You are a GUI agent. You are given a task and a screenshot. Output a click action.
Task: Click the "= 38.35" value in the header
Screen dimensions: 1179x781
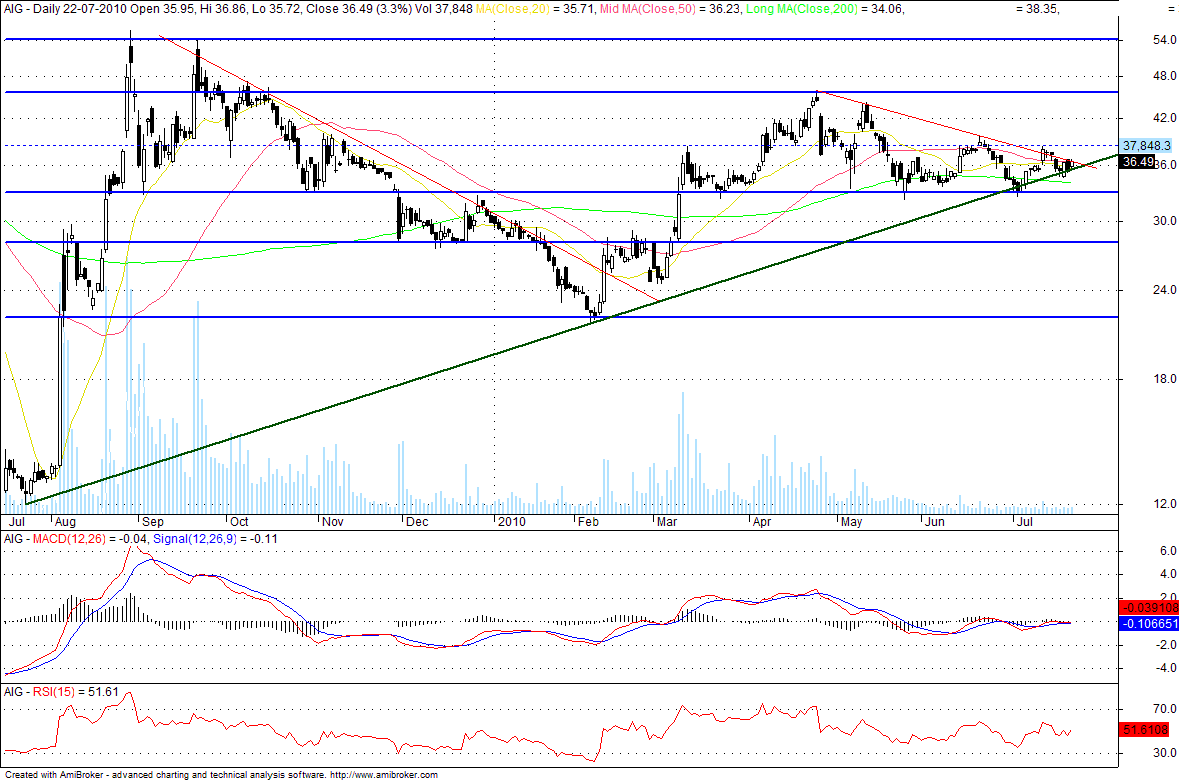pos(1037,9)
